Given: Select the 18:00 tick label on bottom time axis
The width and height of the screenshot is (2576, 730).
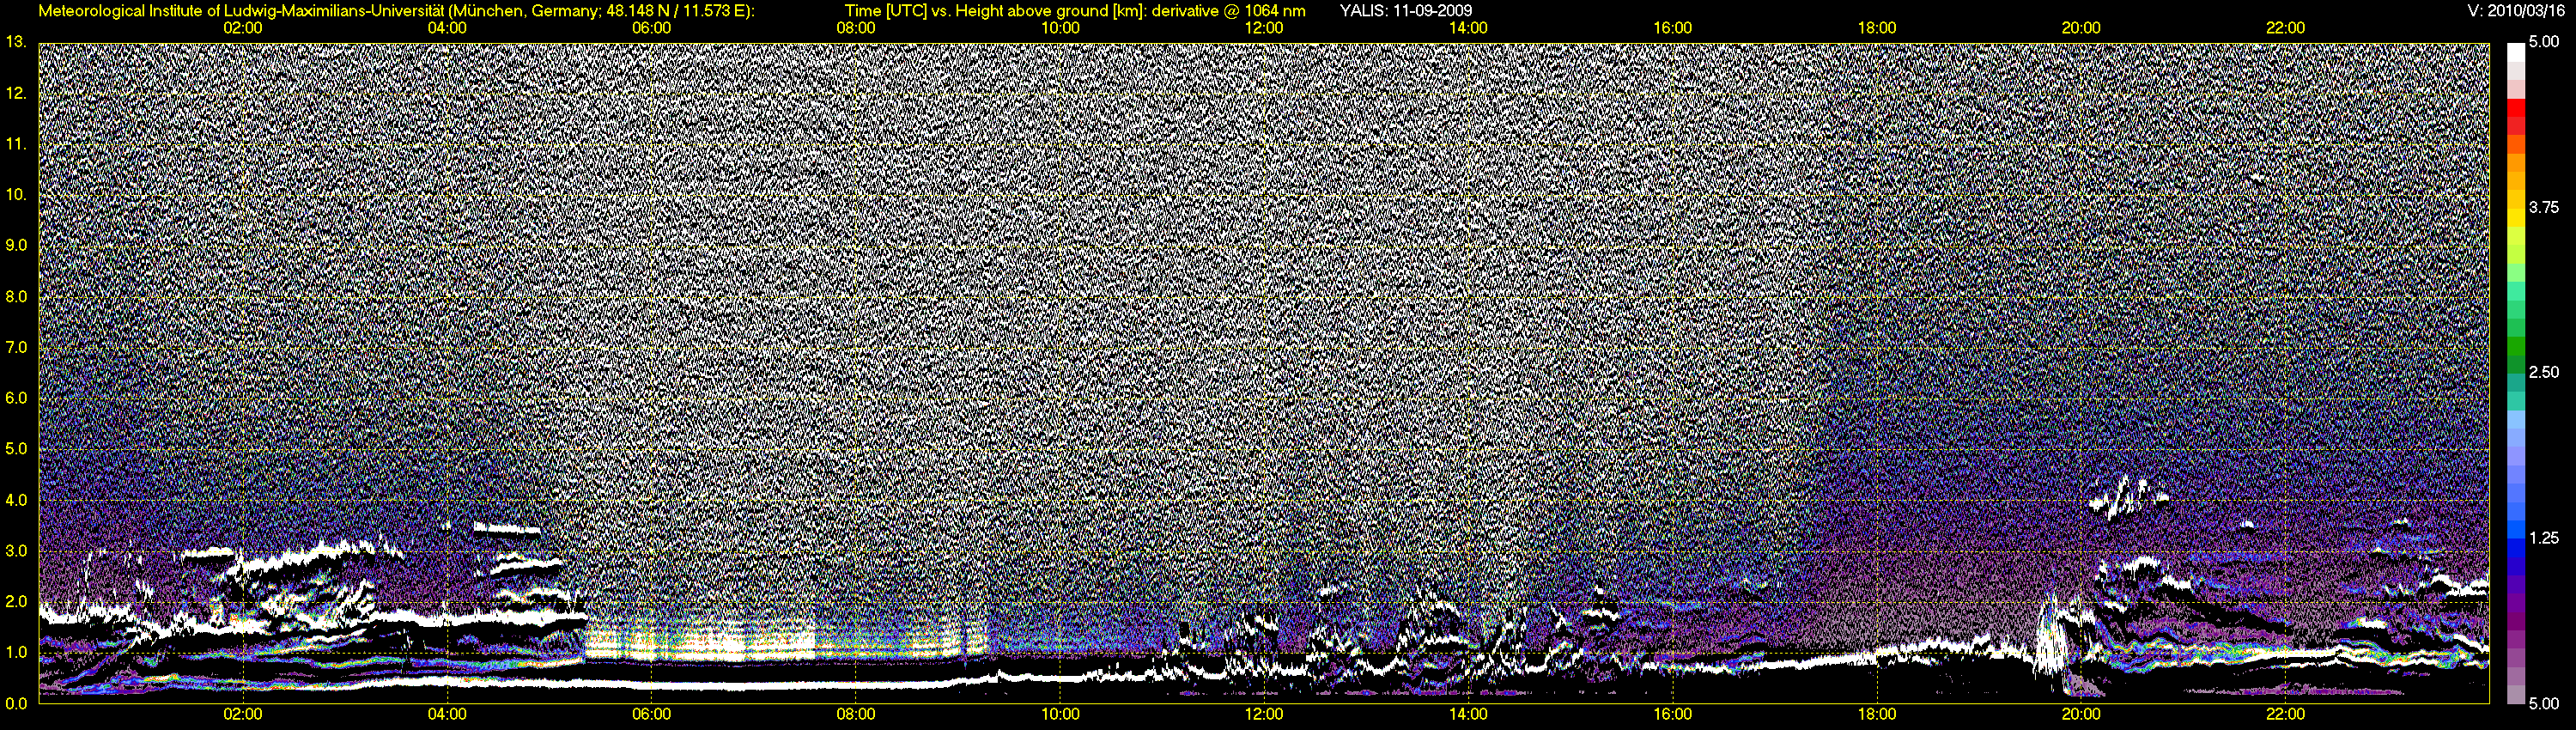Looking at the screenshot, I should (x=1877, y=714).
